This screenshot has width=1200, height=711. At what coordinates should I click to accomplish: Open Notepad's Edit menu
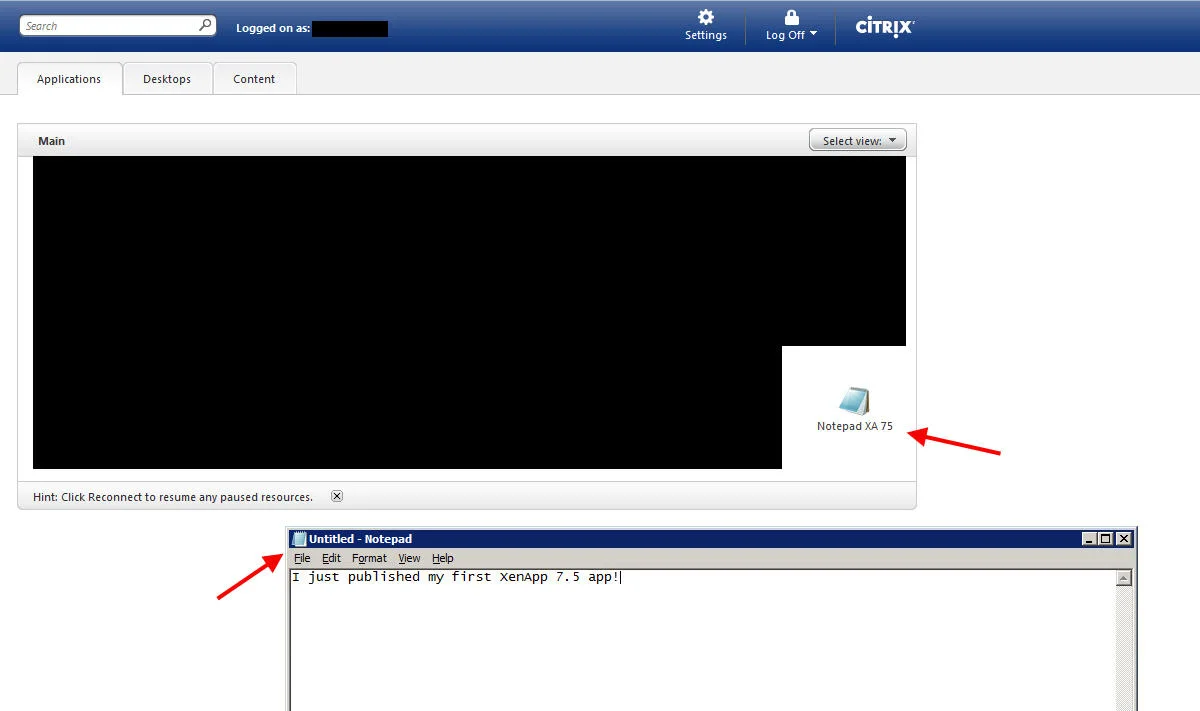point(331,558)
